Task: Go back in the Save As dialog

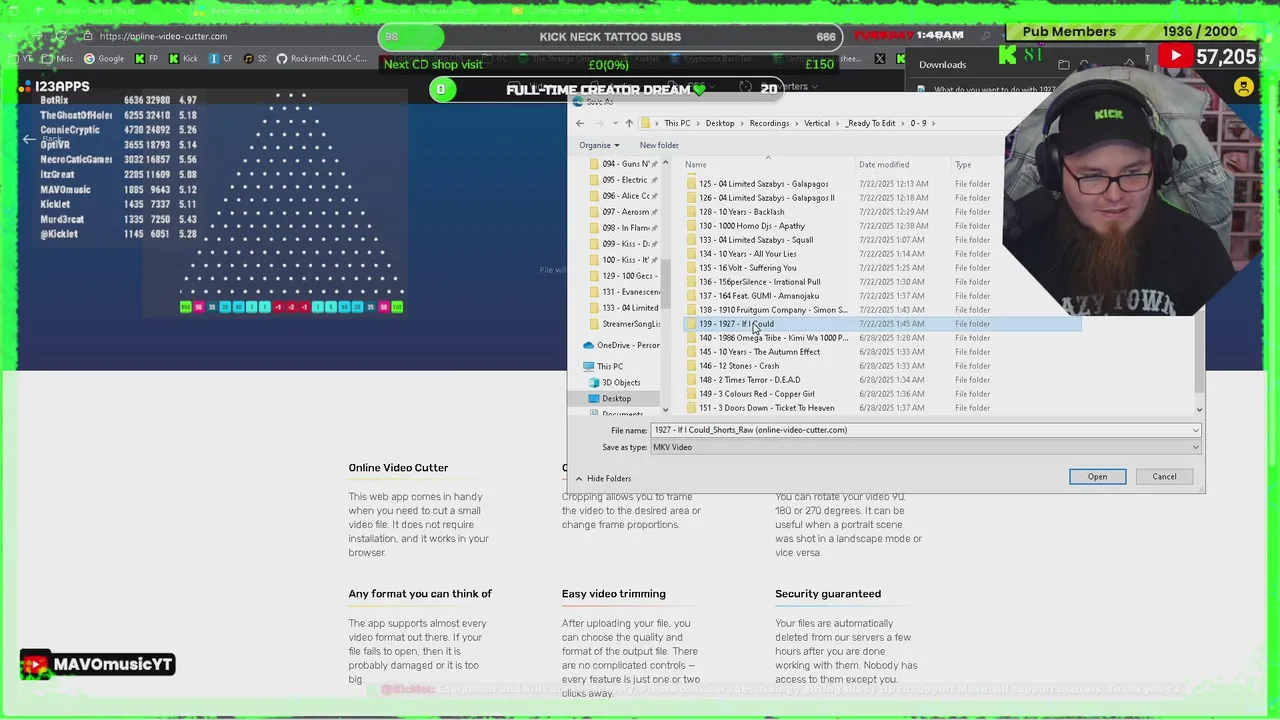Action: click(580, 123)
